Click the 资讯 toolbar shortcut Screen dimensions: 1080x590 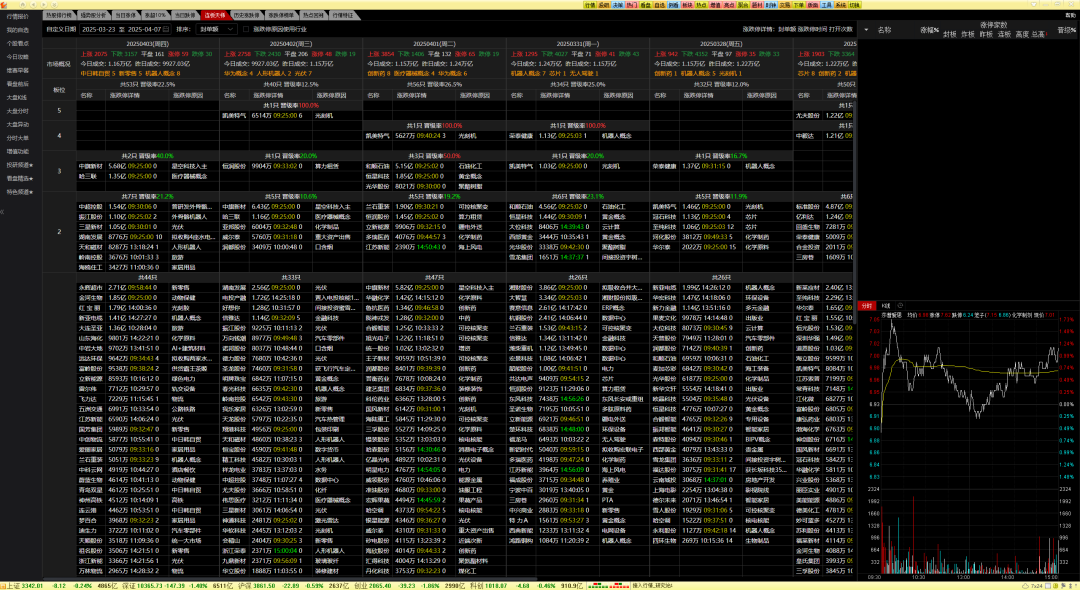click(x=604, y=4)
